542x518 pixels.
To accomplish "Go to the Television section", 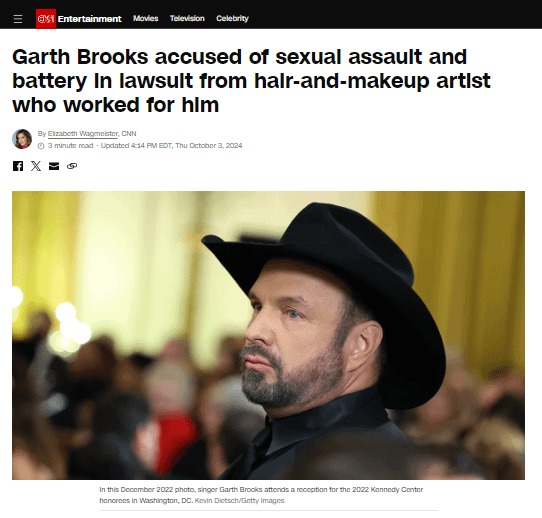I will [187, 18].
